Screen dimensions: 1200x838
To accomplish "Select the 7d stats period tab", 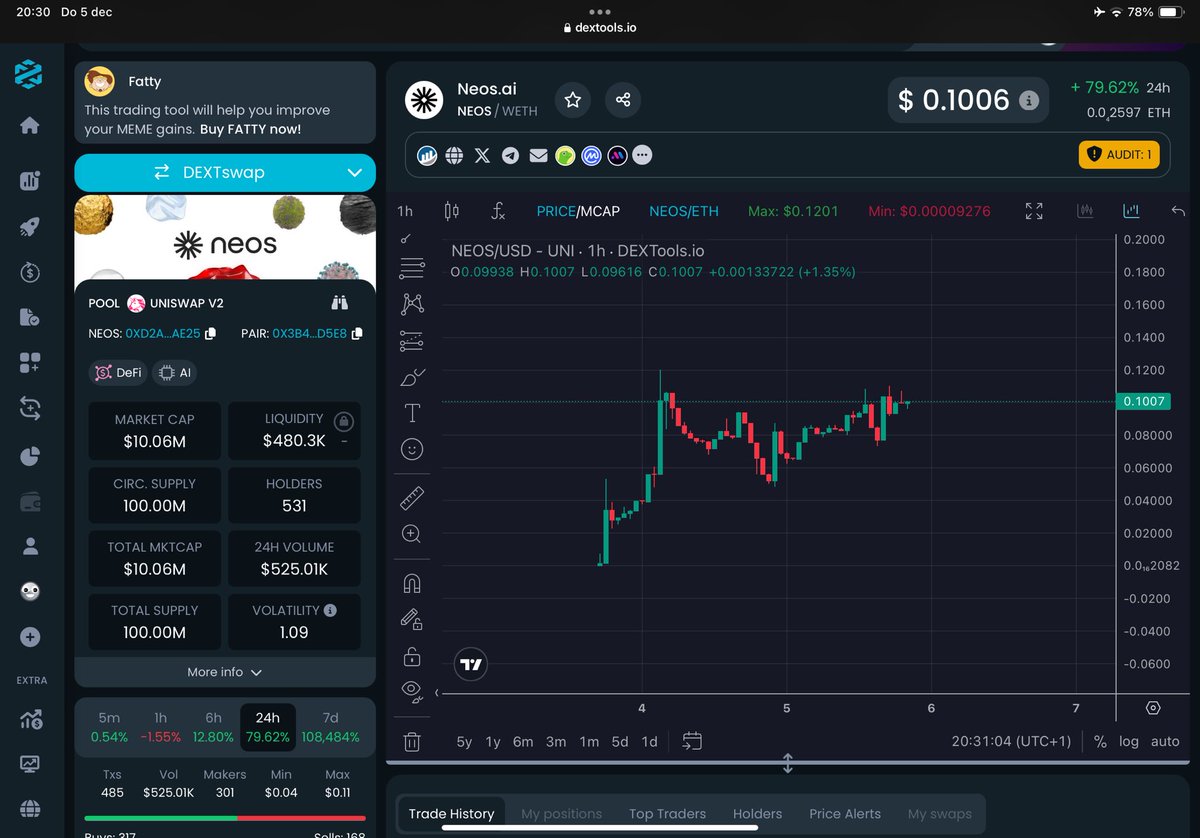I will [x=330, y=727].
